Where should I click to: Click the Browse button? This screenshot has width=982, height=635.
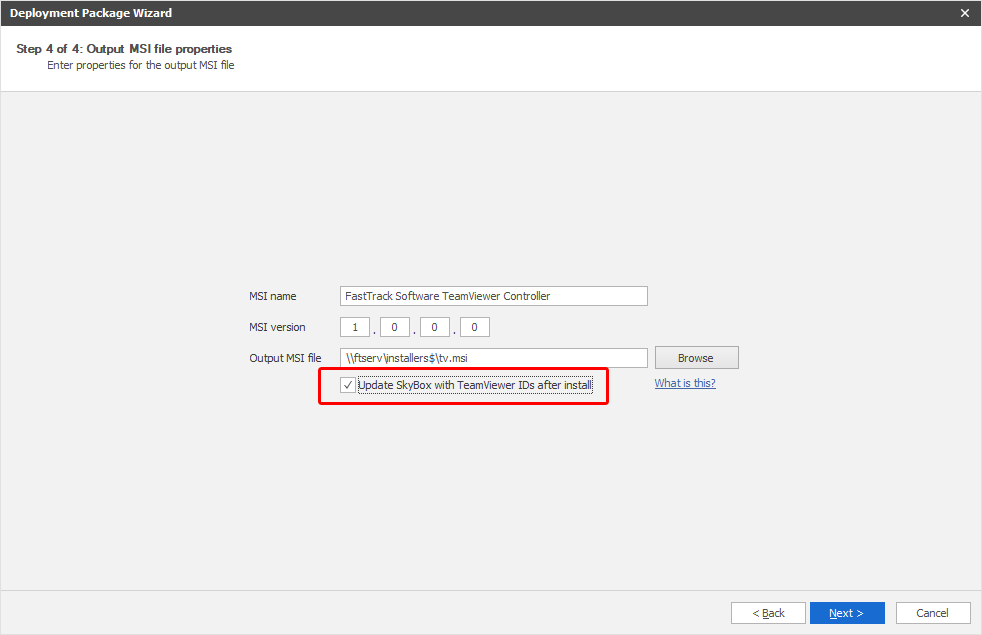[x=696, y=358]
